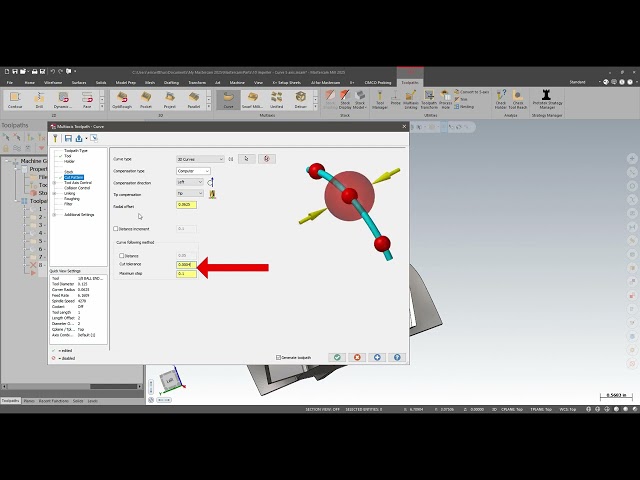The image size is (640, 480).
Task: Choose the Drill toolpath icon
Action: [x=39, y=100]
